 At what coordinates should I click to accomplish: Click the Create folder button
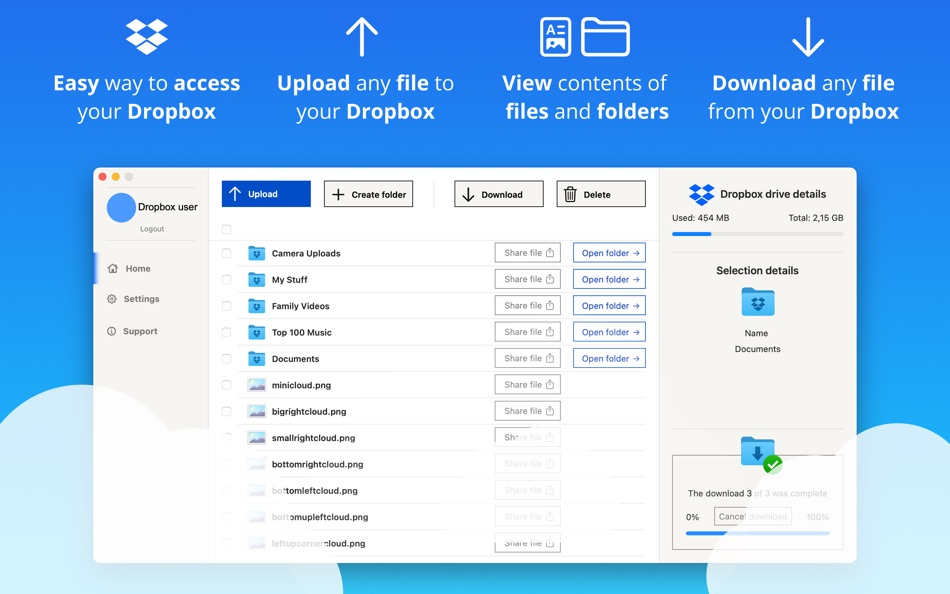pyautogui.click(x=368, y=194)
